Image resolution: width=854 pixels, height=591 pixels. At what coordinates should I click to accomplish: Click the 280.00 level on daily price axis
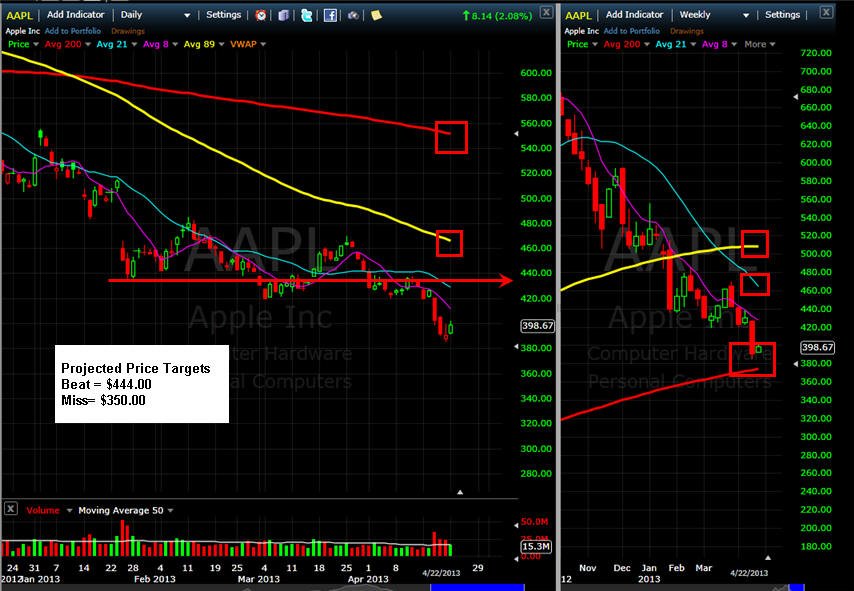point(536,473)
